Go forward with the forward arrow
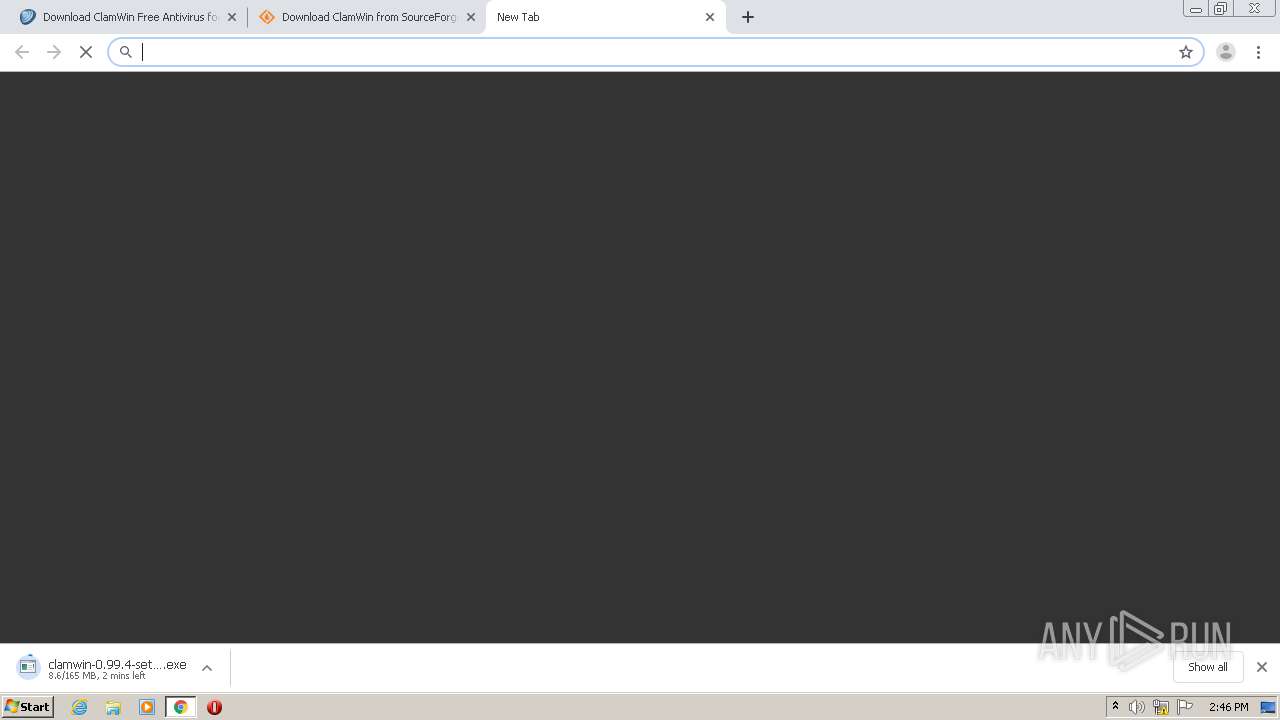The width and height of the screenshot is (1280, 720). 54,52
